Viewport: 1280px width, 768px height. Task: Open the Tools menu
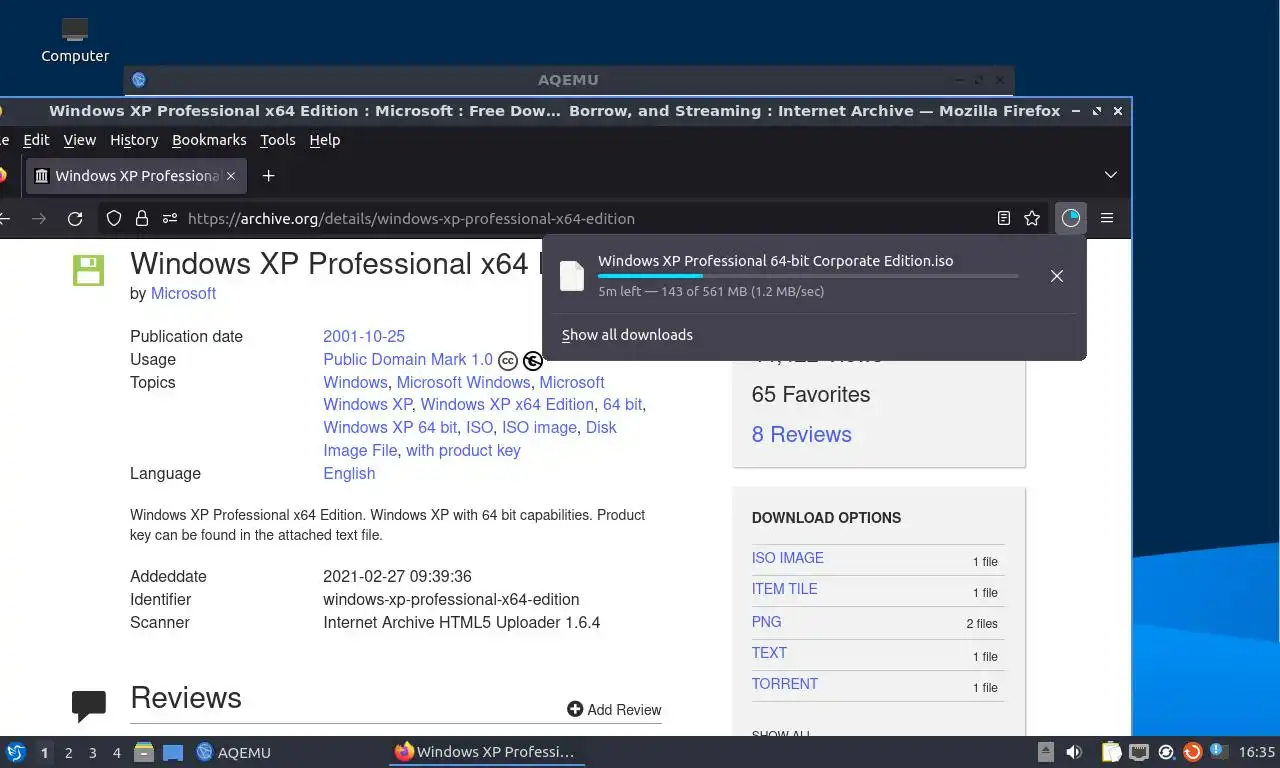(x=277, y=140)
